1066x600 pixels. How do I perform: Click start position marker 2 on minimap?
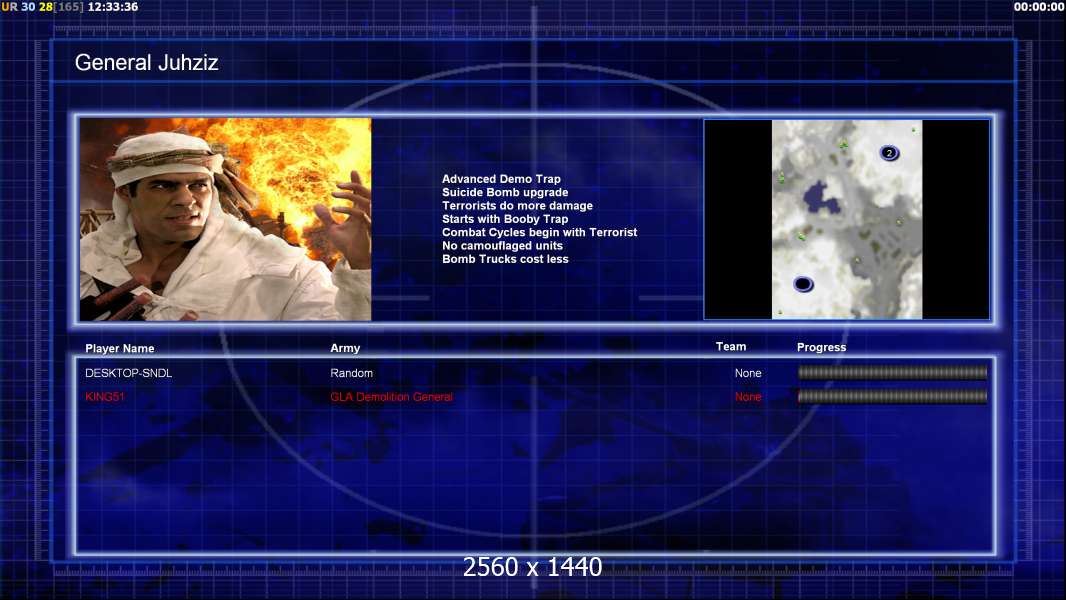click(889, 153)
